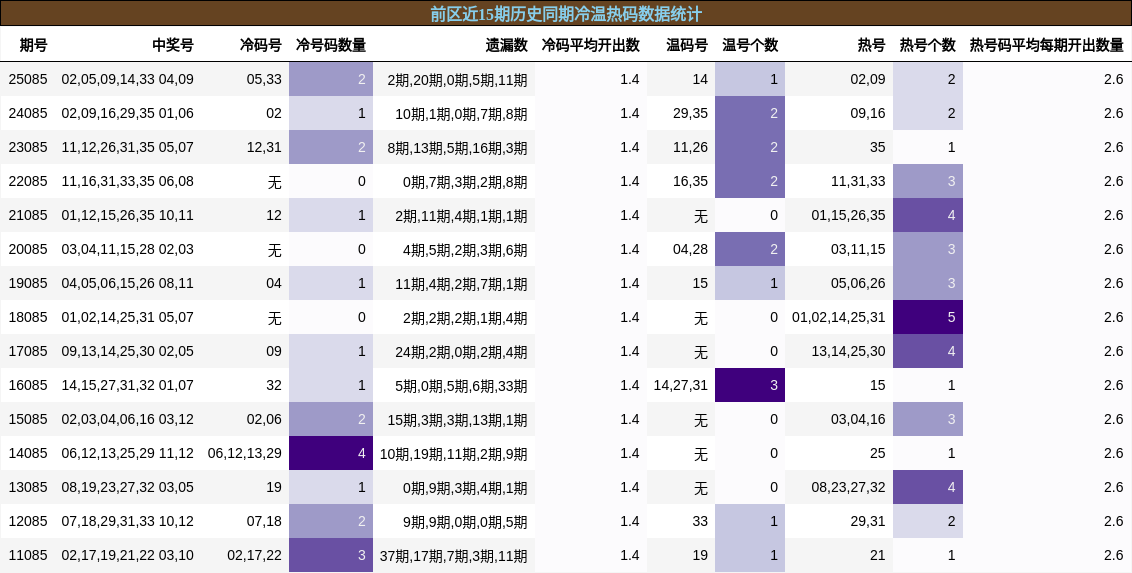The image size is (1132, 573).
Task: Click winning numbers 02,17,19,21,22 03,10
Action: pos(128,555)
